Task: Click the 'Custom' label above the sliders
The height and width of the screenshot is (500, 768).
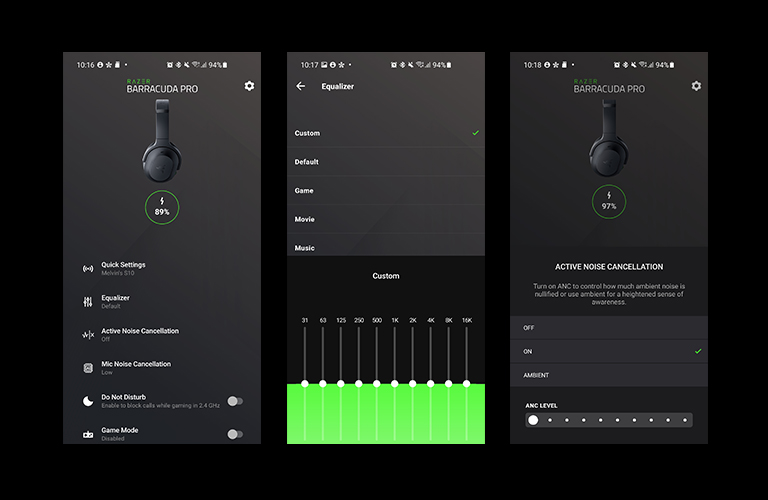Action: coord(386,276)
